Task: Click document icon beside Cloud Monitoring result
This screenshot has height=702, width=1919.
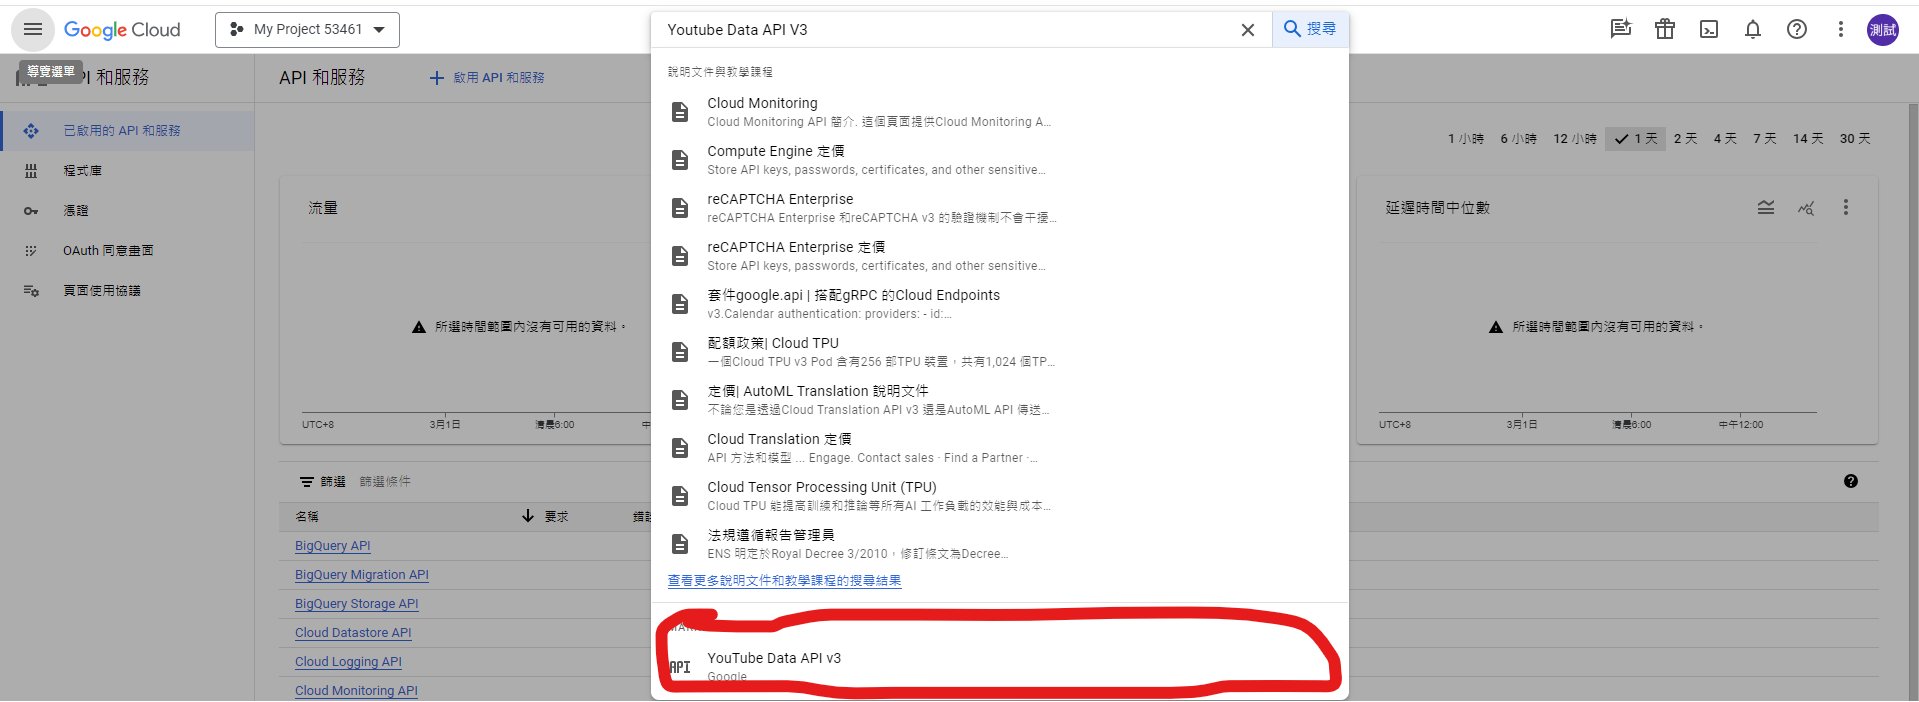Action: (680, 112)
